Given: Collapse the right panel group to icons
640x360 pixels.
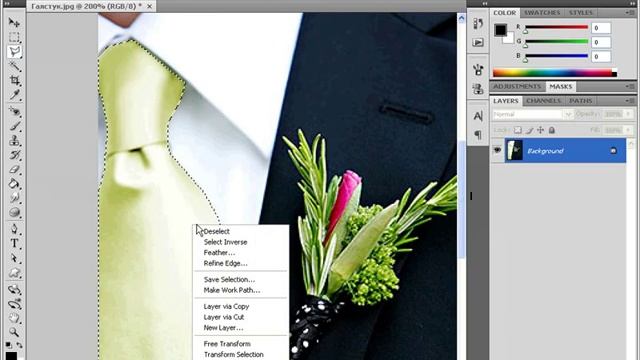Looking at the screenshot, I should tap(632, 3).
